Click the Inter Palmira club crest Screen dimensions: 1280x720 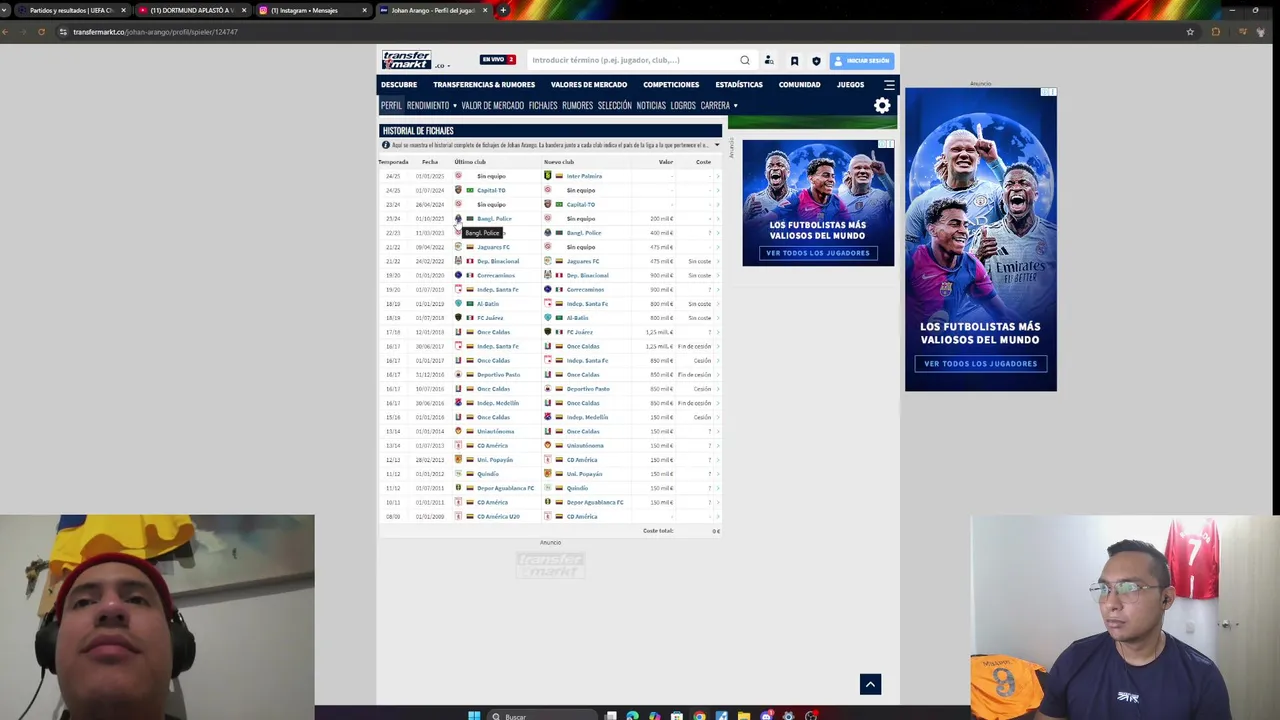point(548,176)
